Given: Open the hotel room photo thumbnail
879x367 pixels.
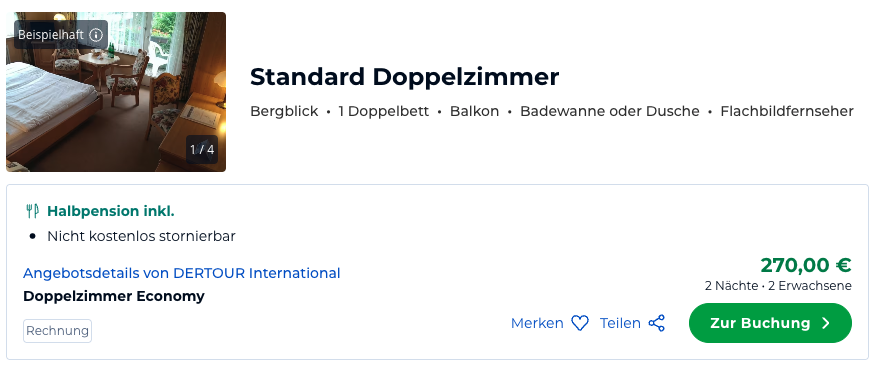Looking at the screenshot, I should (x=116, y=92).
